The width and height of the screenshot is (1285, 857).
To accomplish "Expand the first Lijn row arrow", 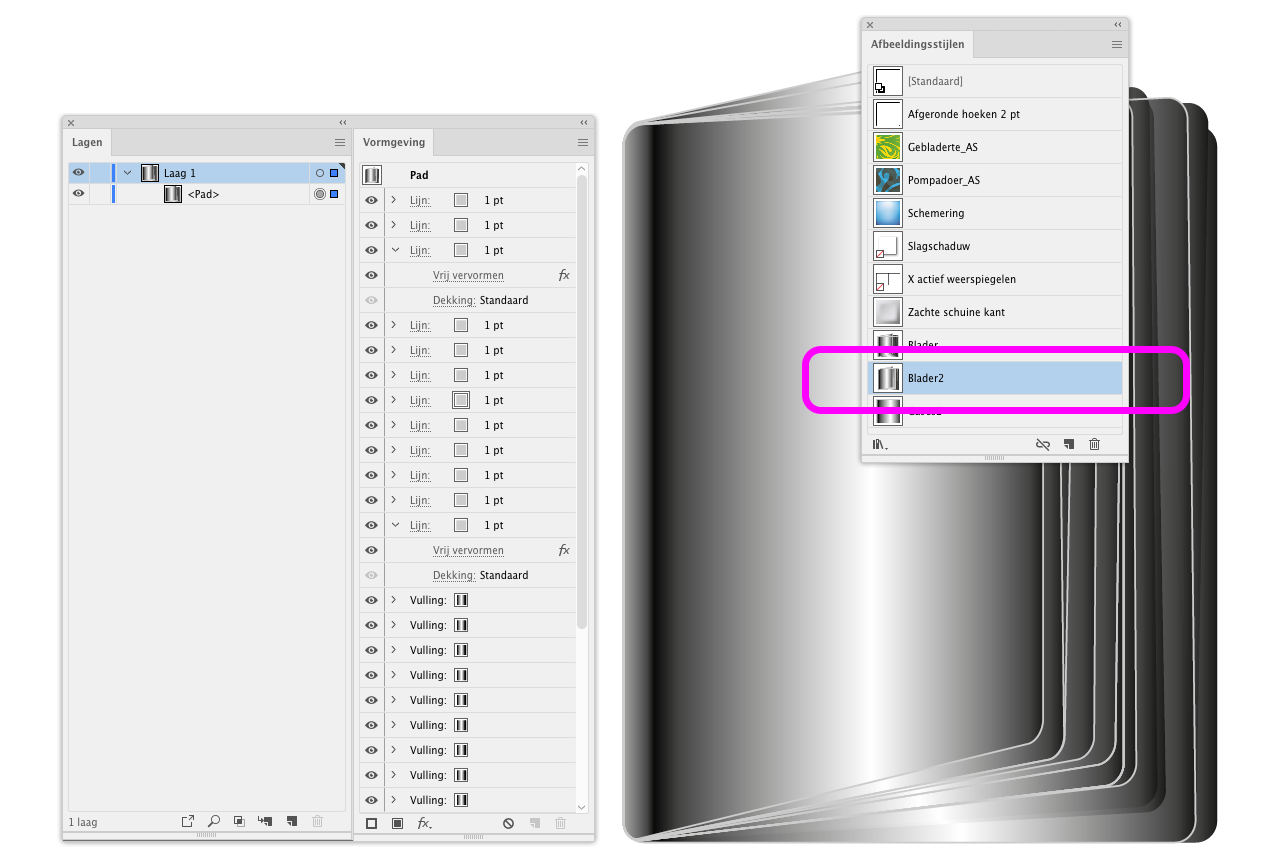I will click(x=394, y=200).
